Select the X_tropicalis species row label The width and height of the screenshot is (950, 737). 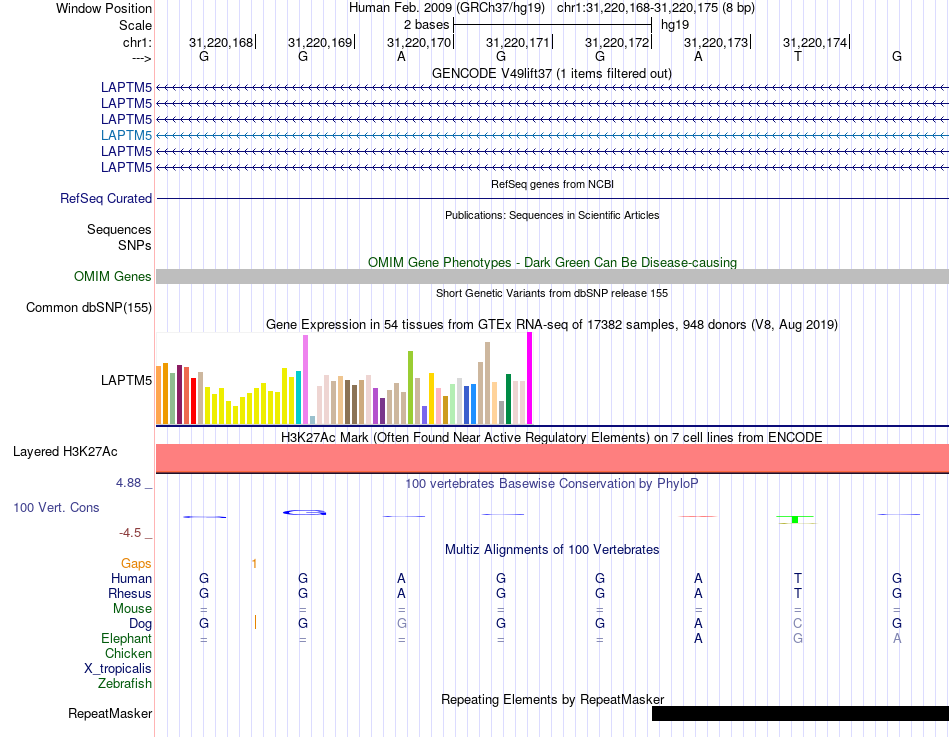click(118, 669)
